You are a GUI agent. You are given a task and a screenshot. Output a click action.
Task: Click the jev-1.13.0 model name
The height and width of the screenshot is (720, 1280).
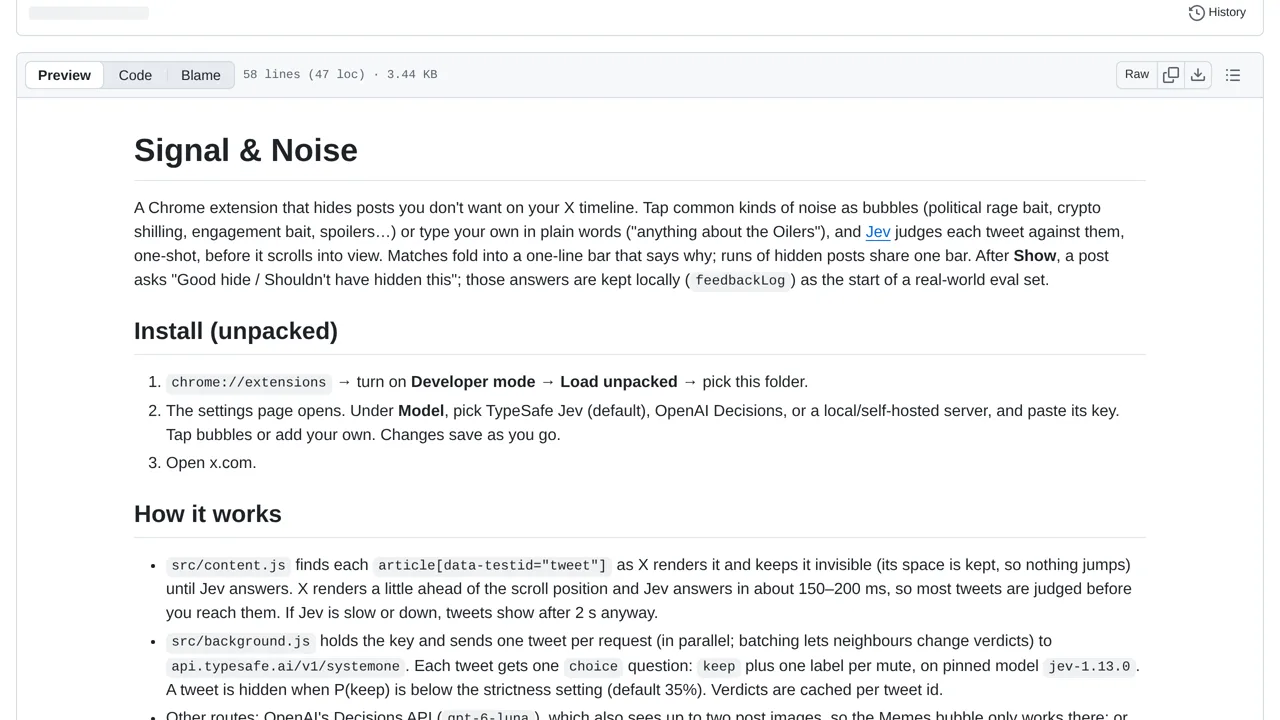(1089, 667)
